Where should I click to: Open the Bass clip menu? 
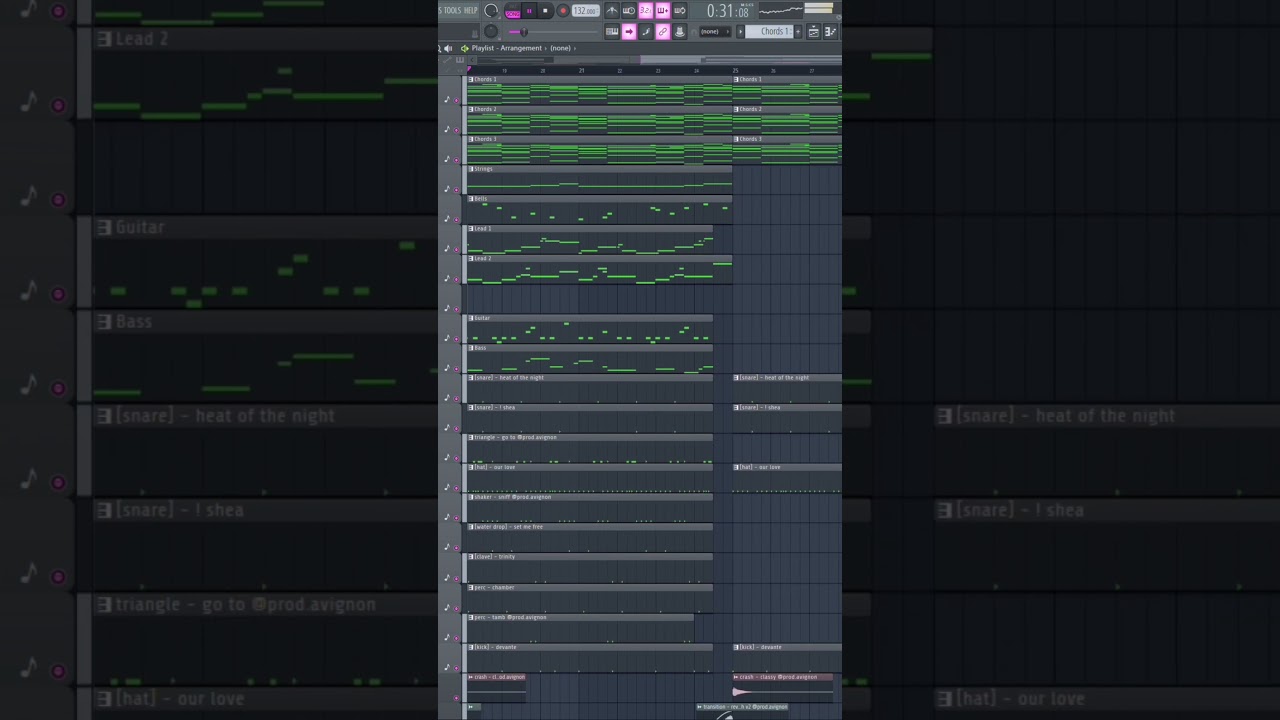click(471, 348)
